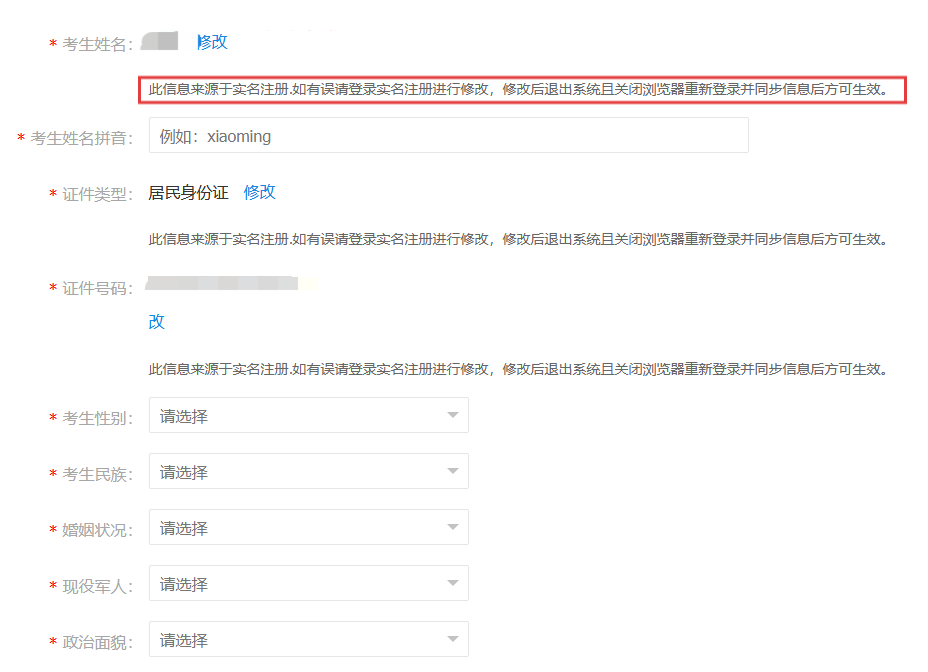Image resolution: width=928 pixels, height=672 pixels.
Task: Click the 此信息来源于实名注册 notice under 考生姓名
Action: 518,89
